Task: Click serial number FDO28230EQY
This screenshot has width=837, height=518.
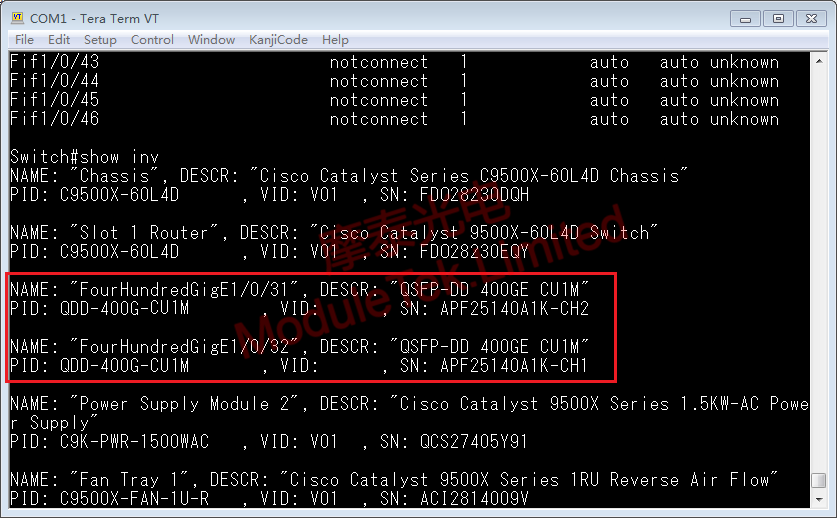Action: [x=475, y=252]
